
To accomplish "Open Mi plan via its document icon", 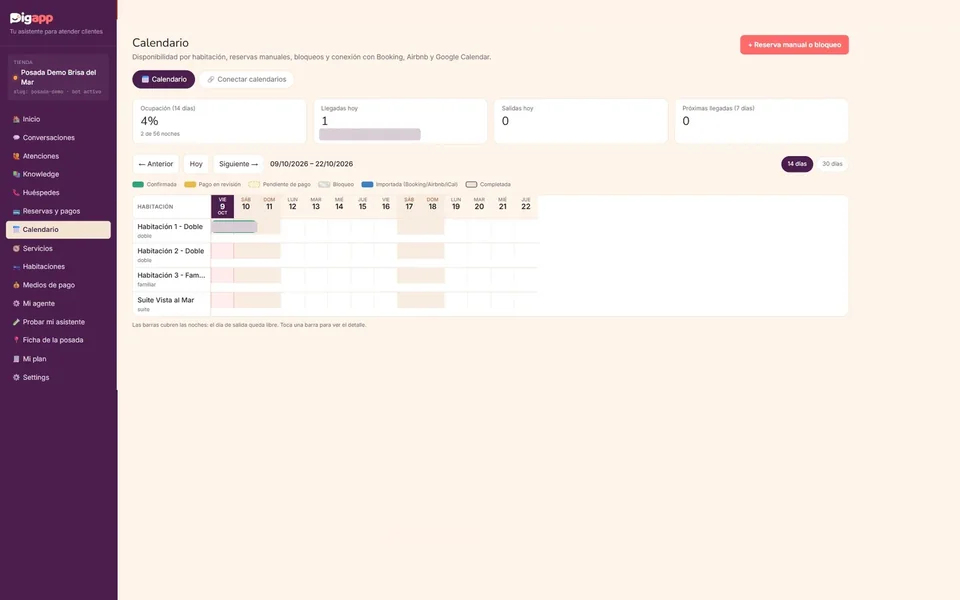I will (x=17, y=359).
